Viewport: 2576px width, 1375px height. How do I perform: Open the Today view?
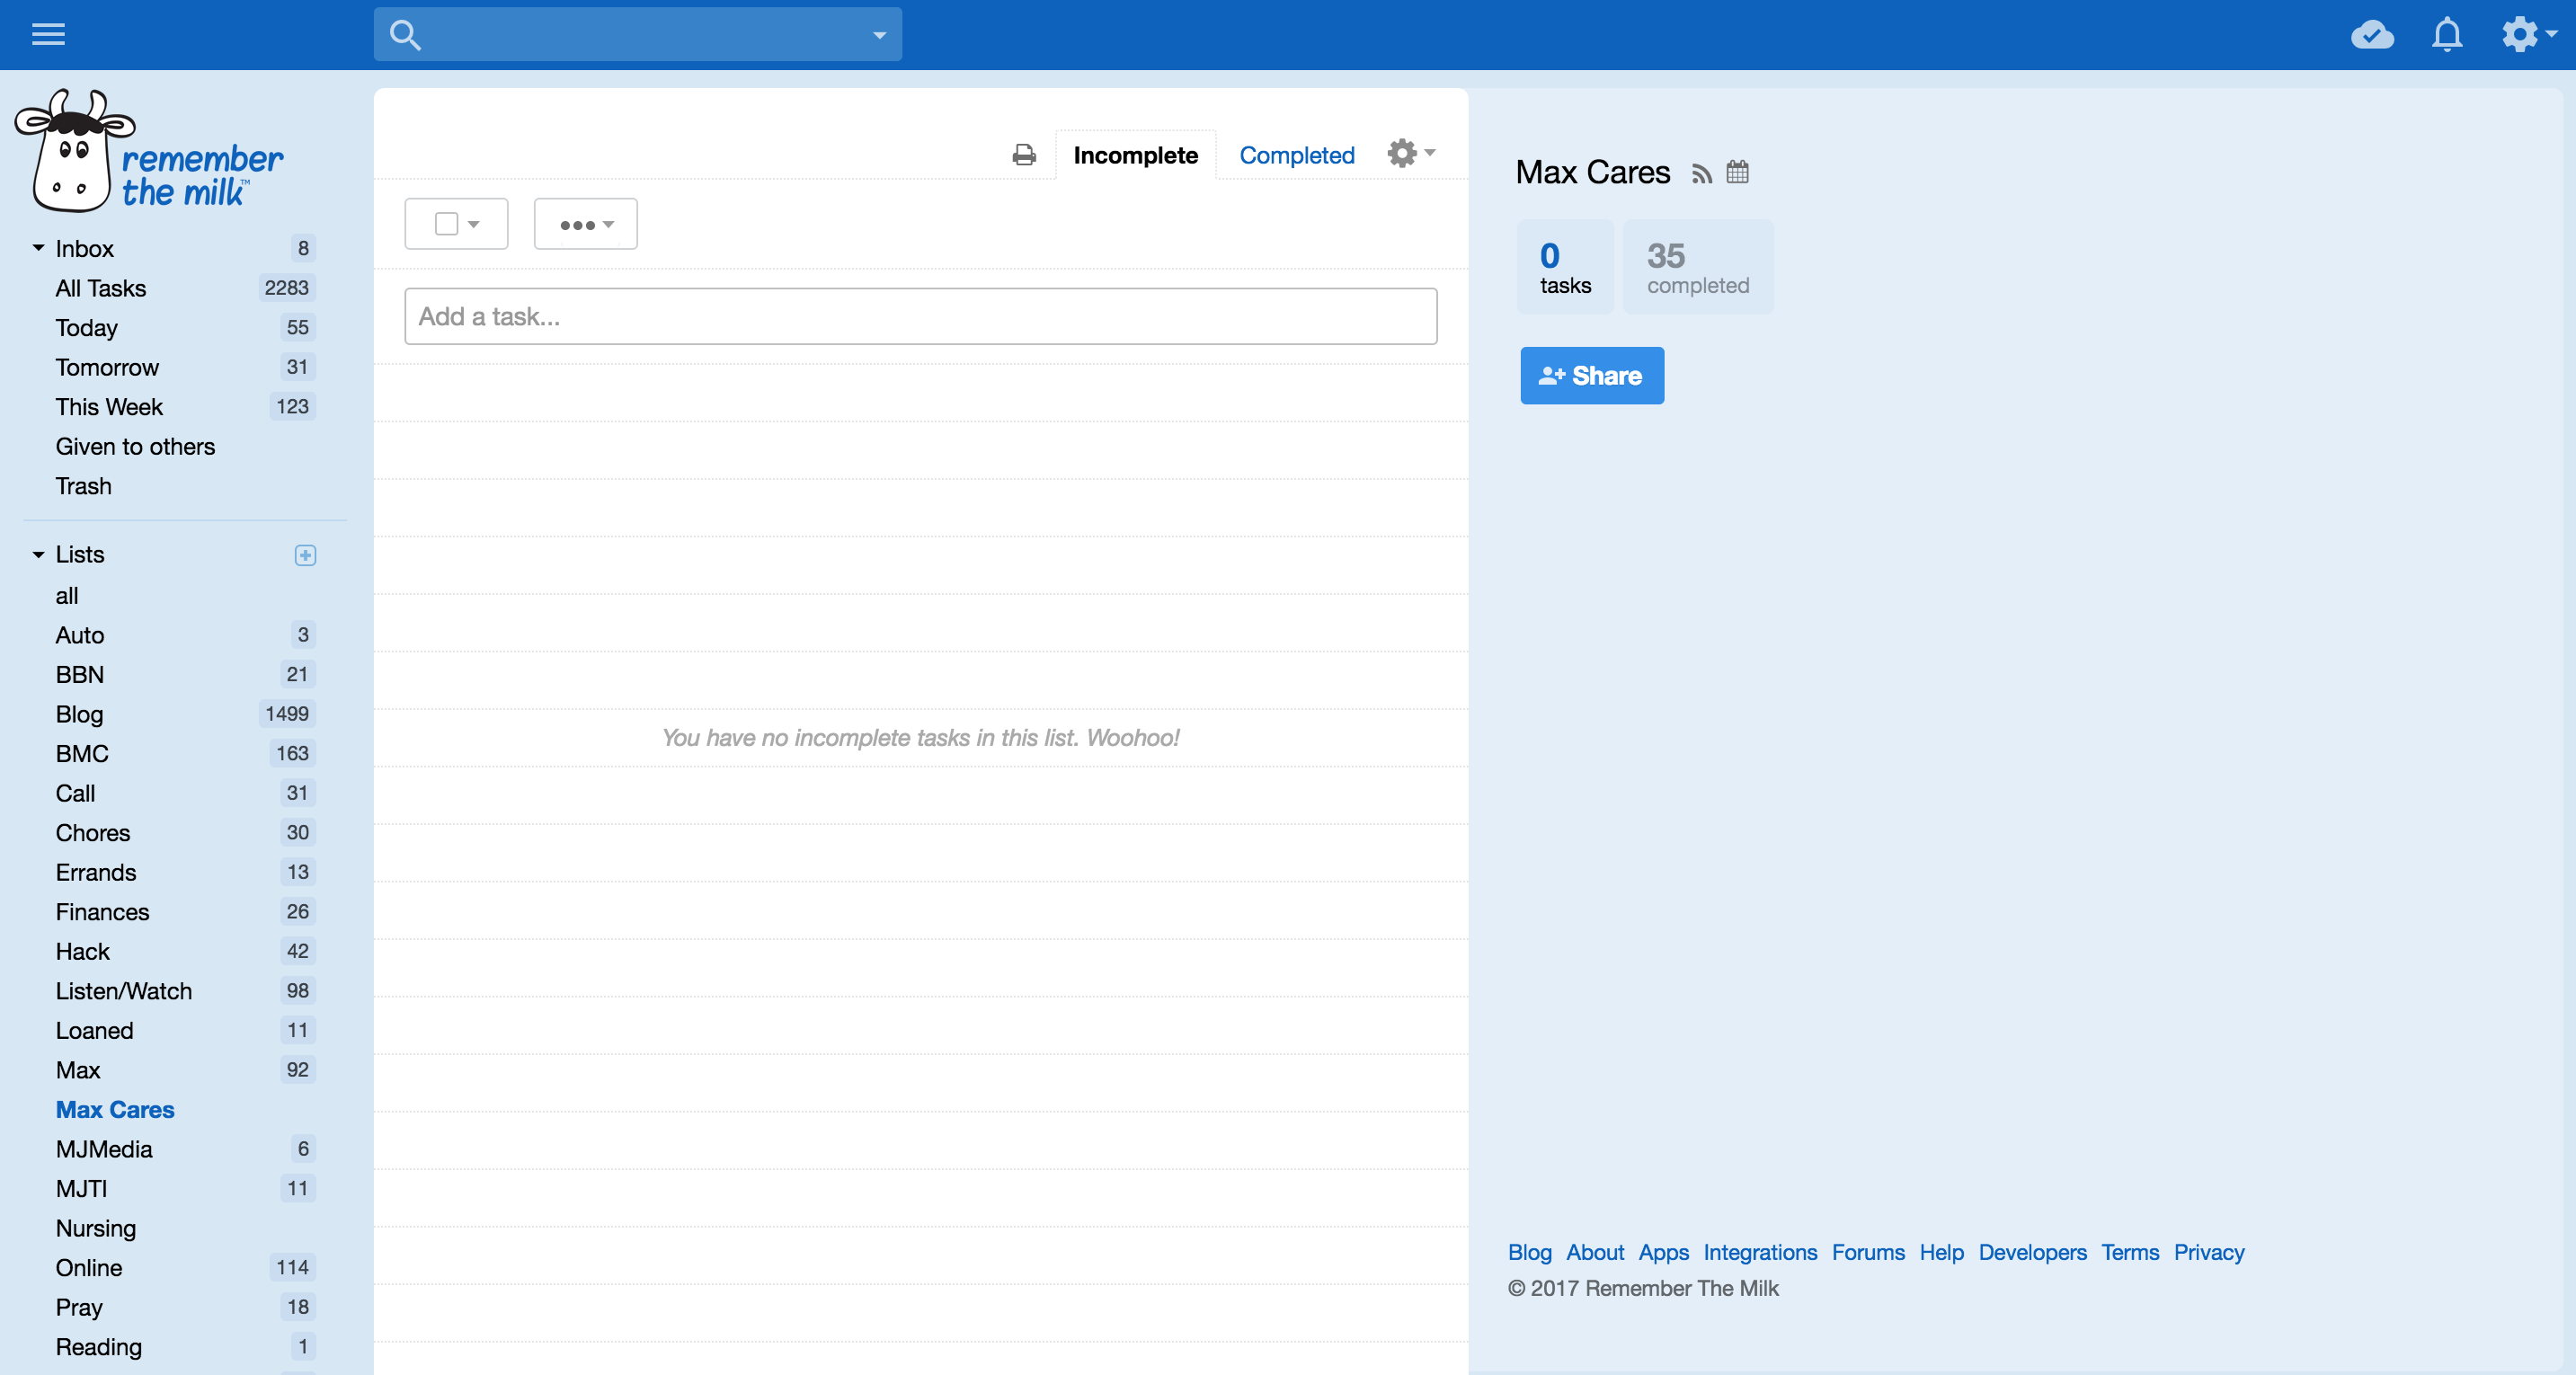click(87, 328)
